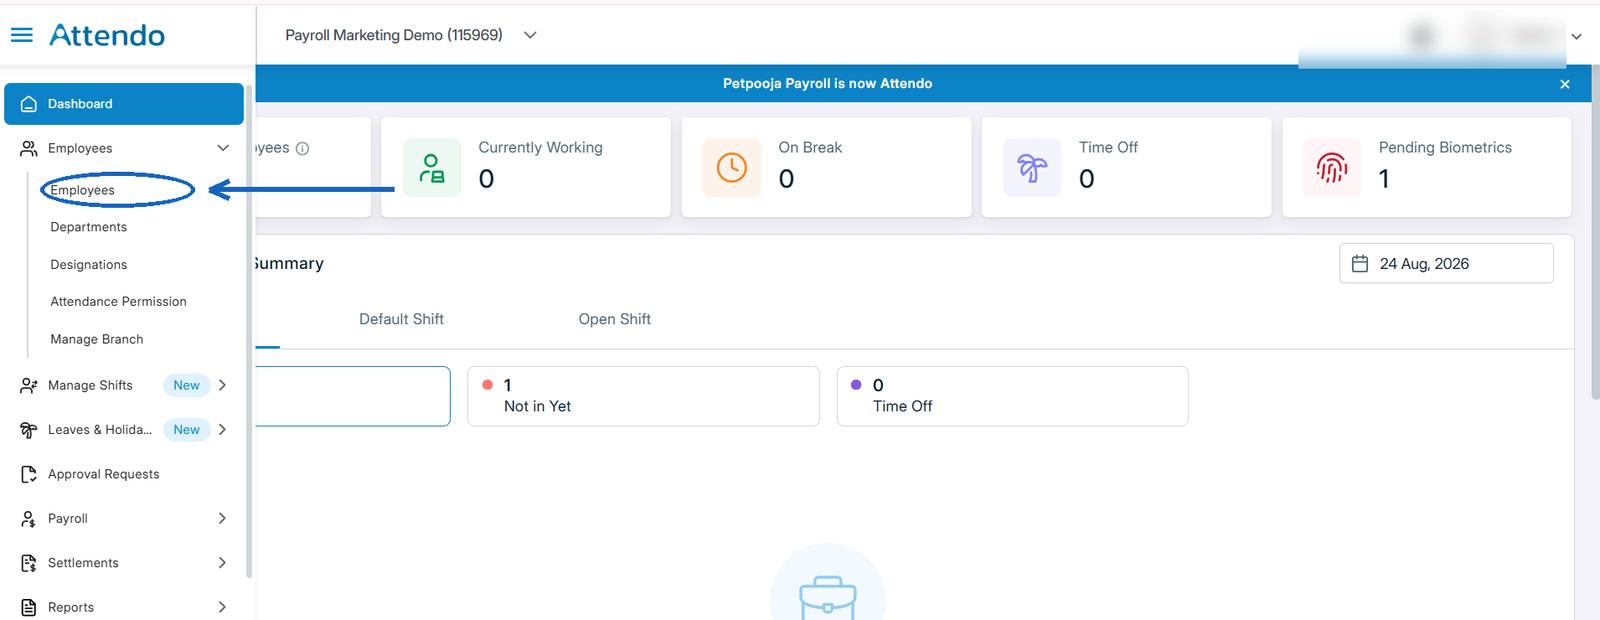Screen dimensions: 1600x620
Task: Click the Approval Requests document icon
Action: pos(29,474)
